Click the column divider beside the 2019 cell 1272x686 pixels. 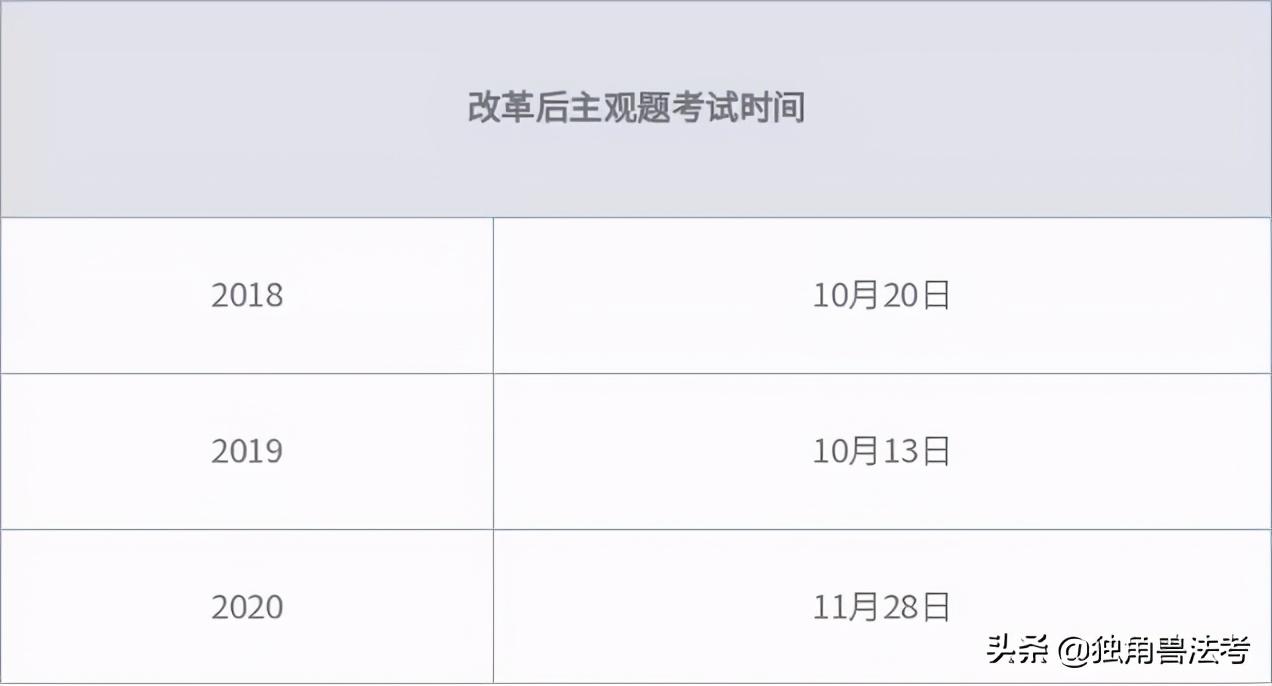[493, 452]
